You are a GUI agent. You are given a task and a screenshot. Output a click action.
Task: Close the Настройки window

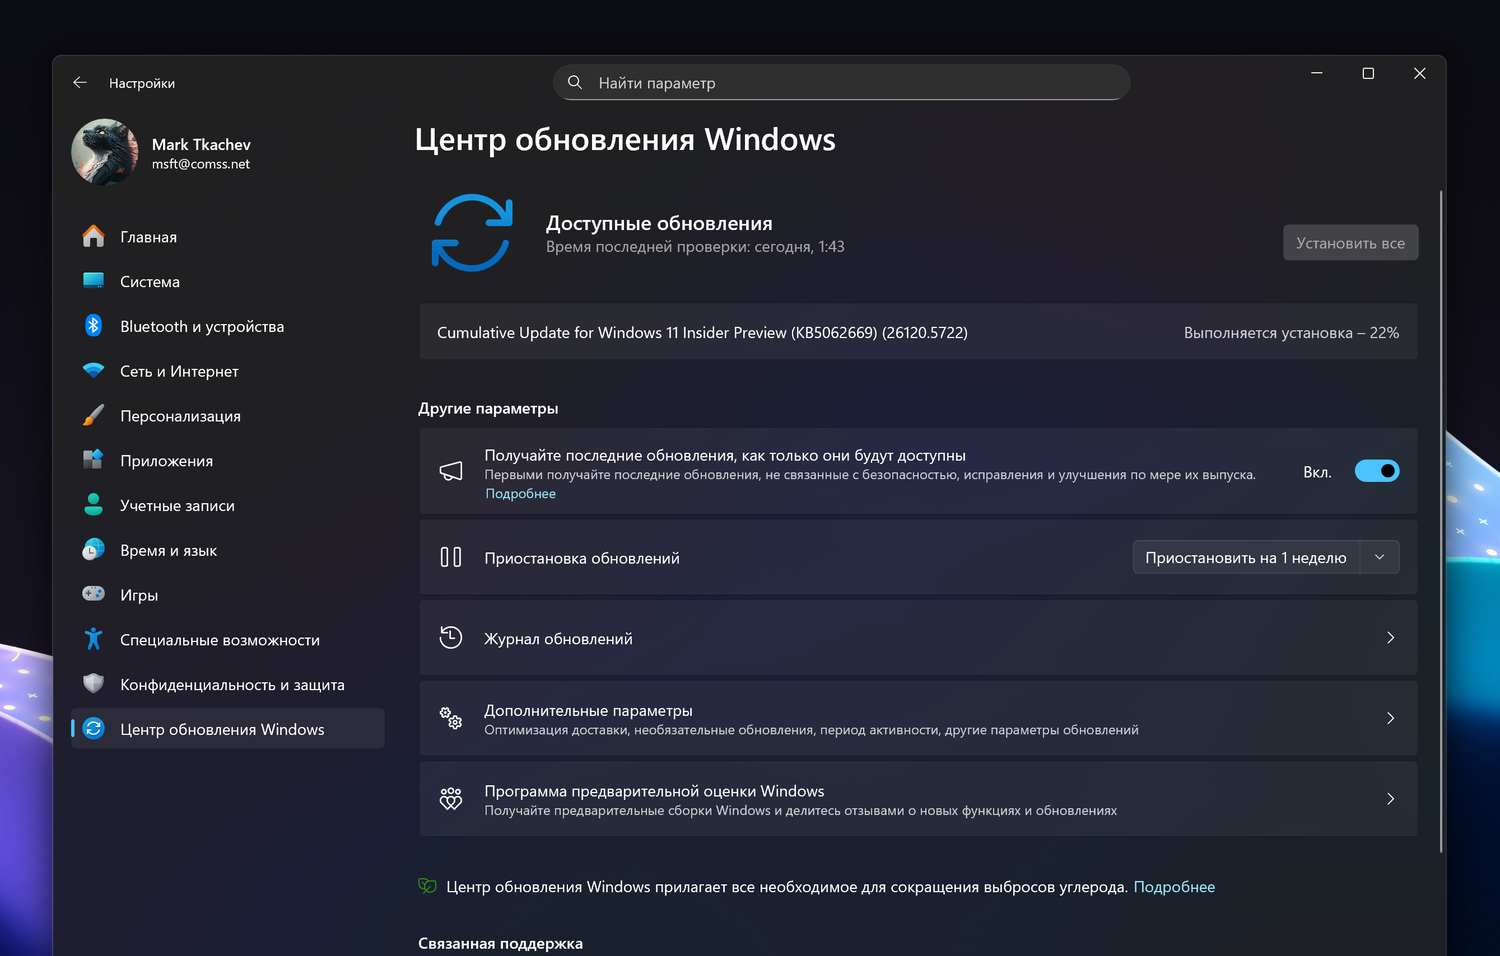point(1419,73)
